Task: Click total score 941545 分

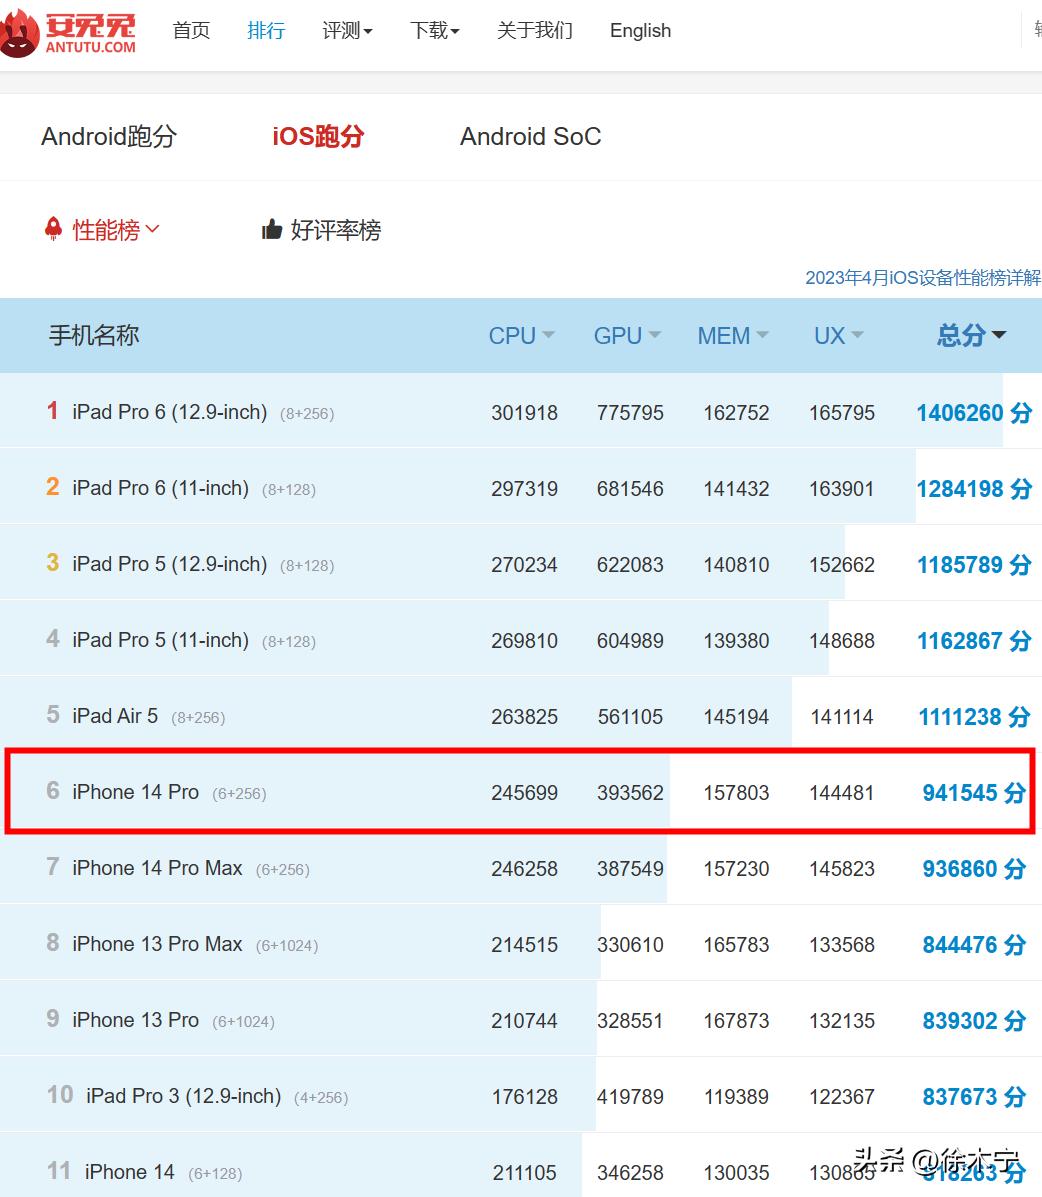Action: (974, 792)
